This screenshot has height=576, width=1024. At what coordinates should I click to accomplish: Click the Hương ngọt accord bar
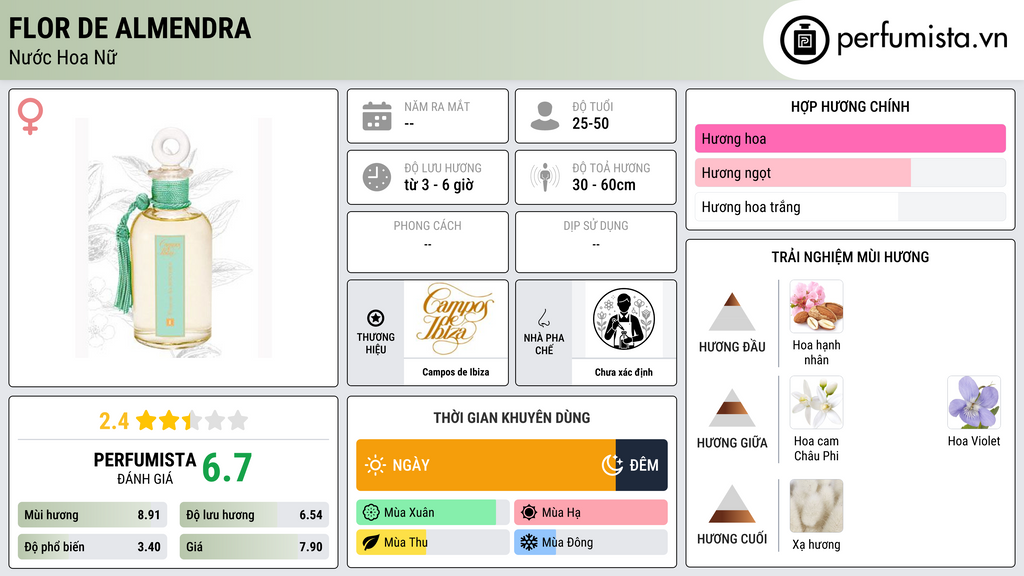pyautogui.click(x=850, y=172)
